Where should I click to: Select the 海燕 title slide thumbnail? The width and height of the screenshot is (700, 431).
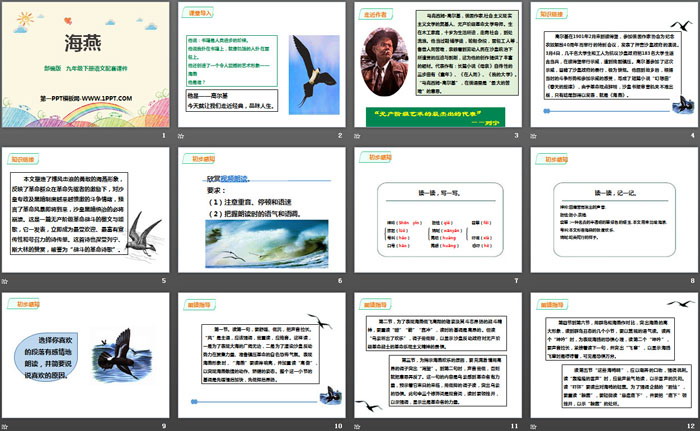(86, 65)
